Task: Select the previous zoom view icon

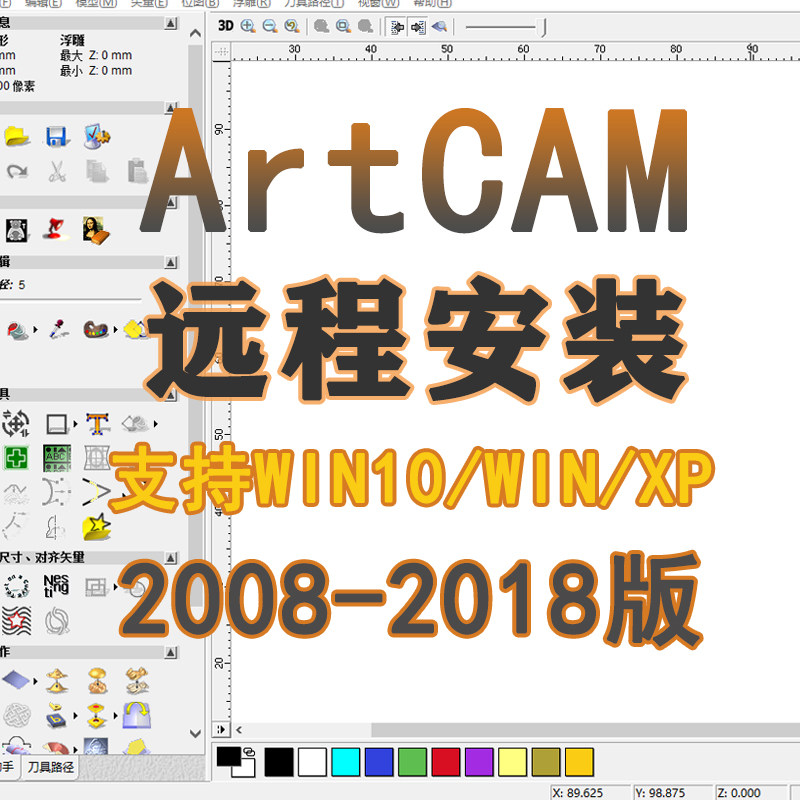Action: point(292,26)
